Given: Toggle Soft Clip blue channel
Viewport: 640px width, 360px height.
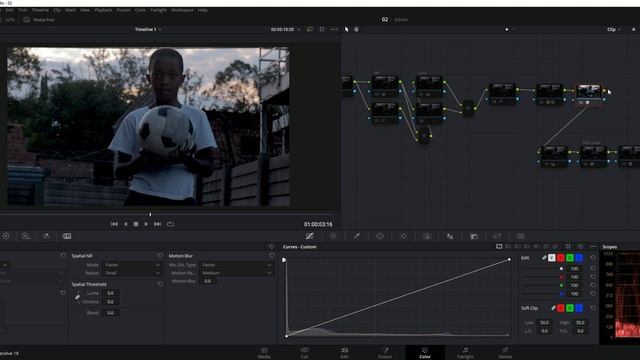Looking at the screenshot, I should [579, 308].
